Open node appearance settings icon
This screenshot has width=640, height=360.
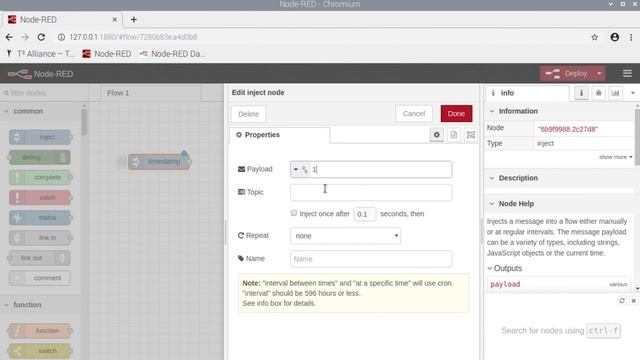point(471,135)
